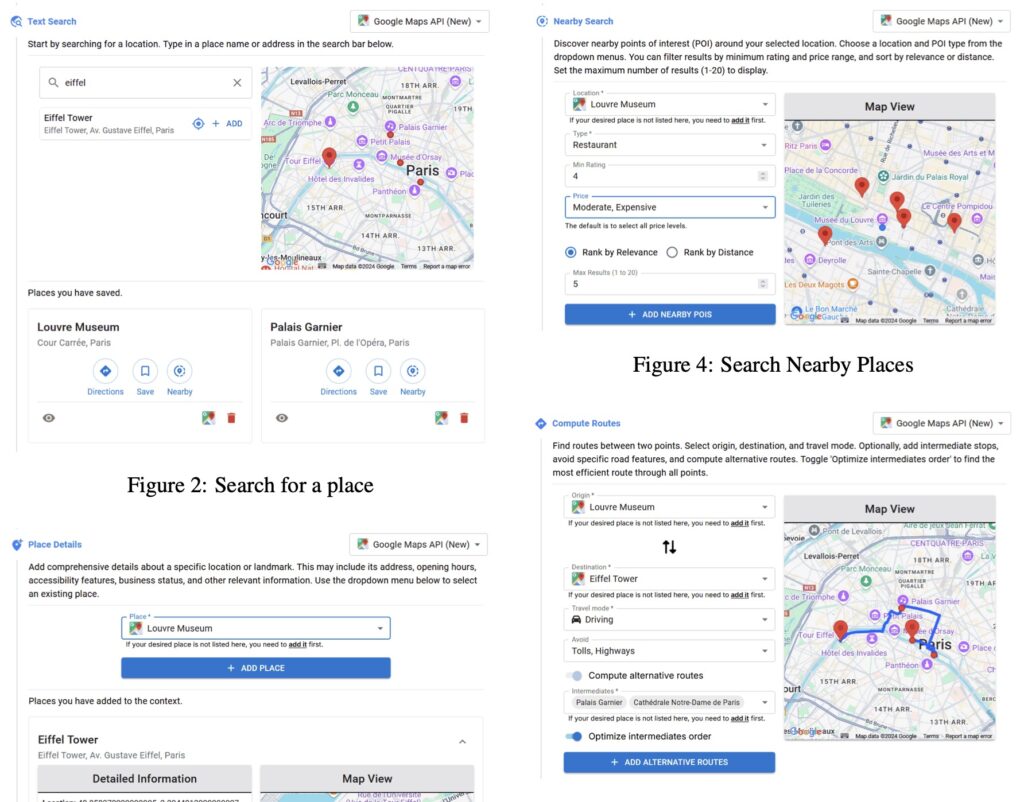1024x802 pixels.
Task: Delete the Palais Garnier saved place
Action: (464, 418)
